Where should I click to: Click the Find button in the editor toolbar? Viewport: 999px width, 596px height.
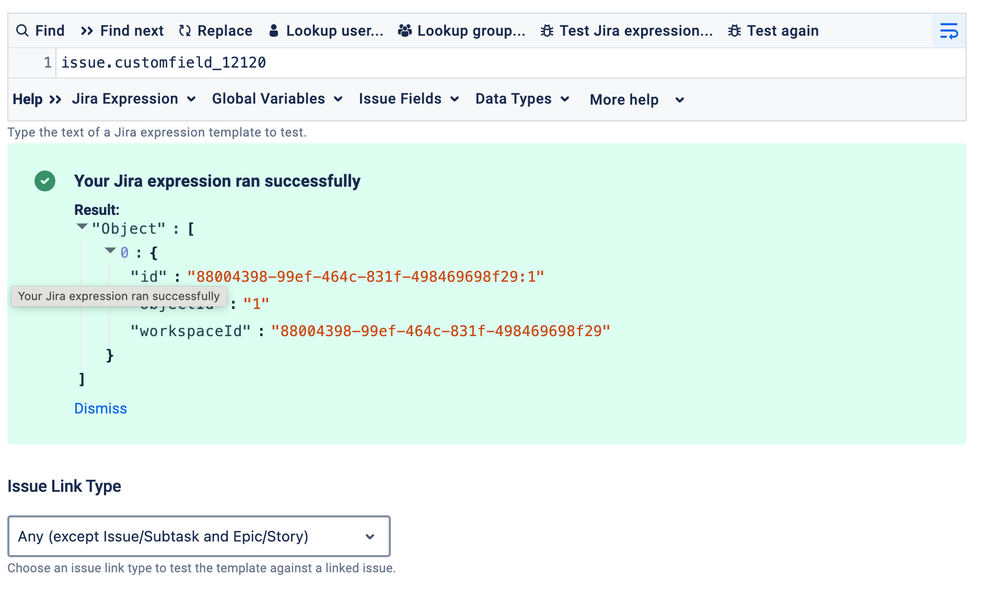40,31
